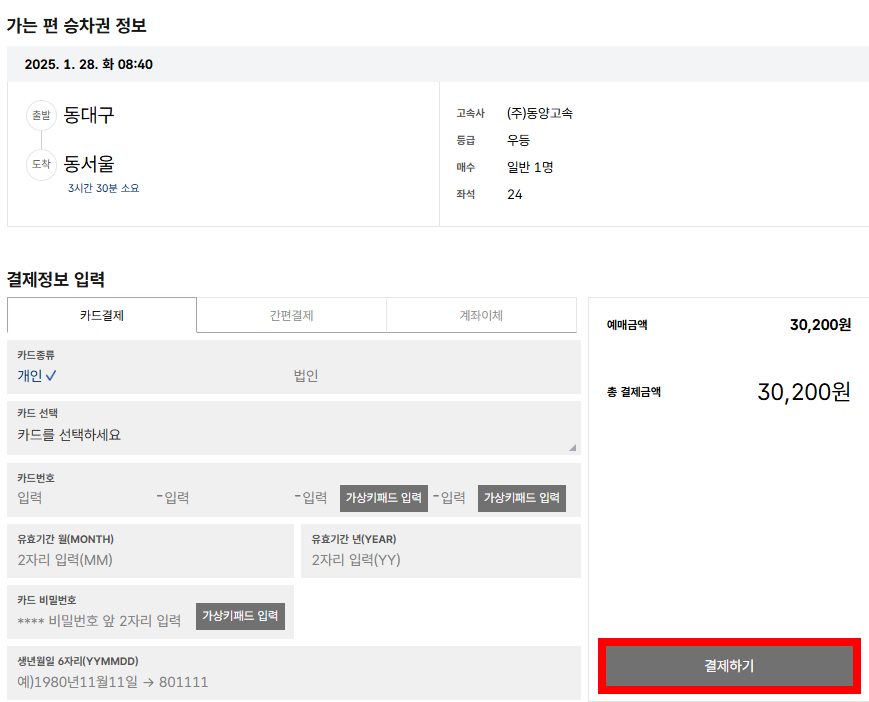The height and width of the screenshot is (702, 869).
Task: Click the arrival terminal name 동서울
Action: pyautogui.click(x=89, y=164)
